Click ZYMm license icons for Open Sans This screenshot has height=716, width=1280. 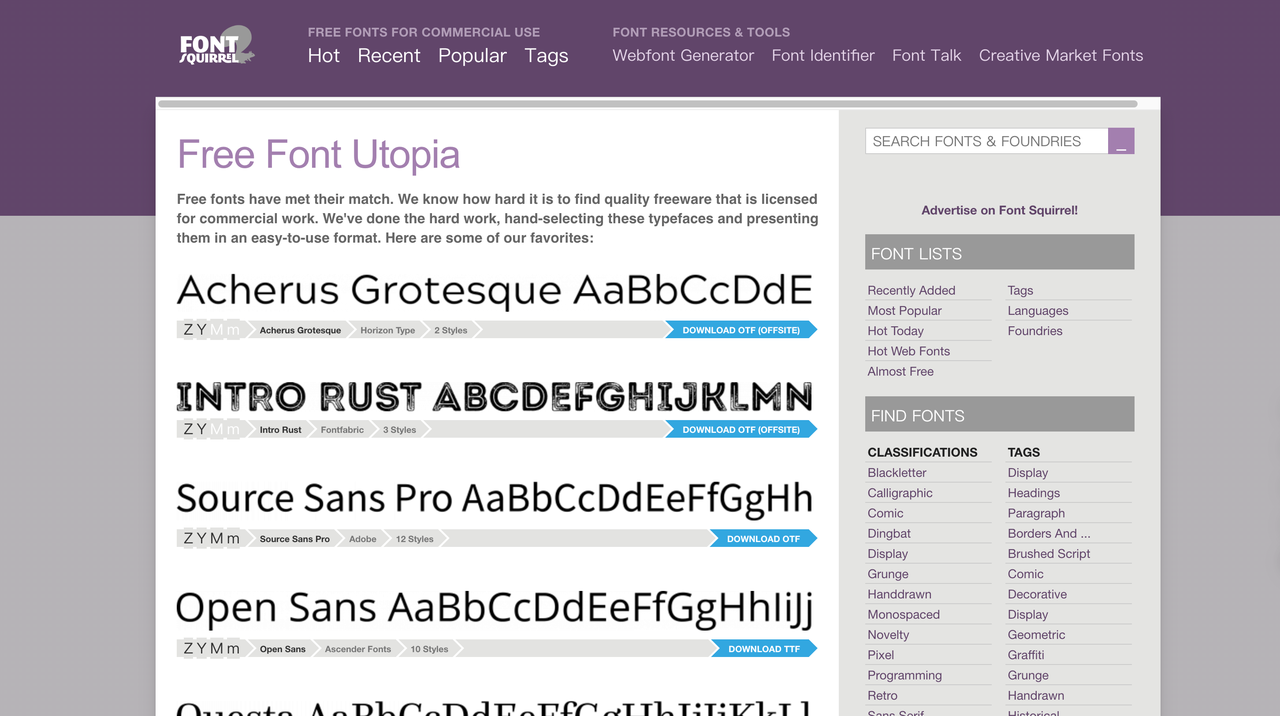click(x=211, y=649)
